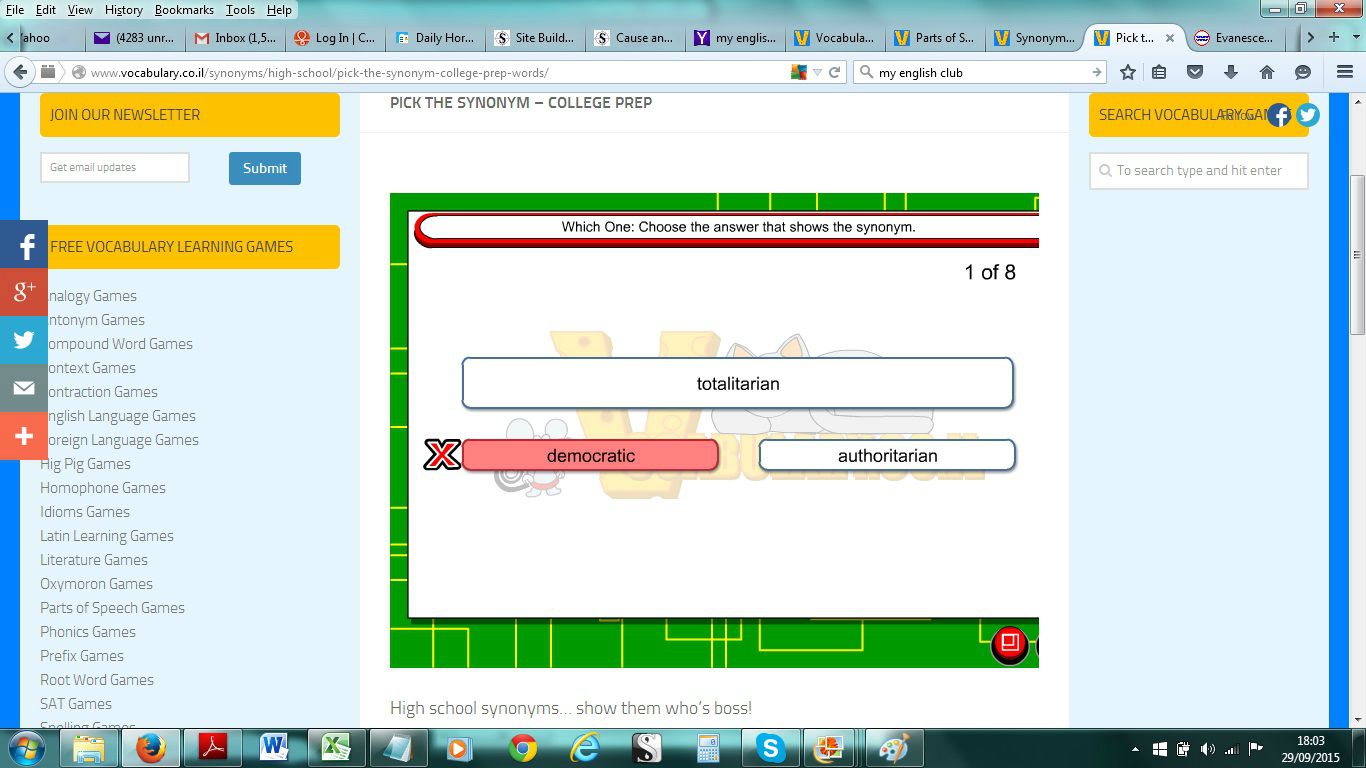Open the Firefox hamburger menu
The image size is (1366, 768).
click(1345, 72)
